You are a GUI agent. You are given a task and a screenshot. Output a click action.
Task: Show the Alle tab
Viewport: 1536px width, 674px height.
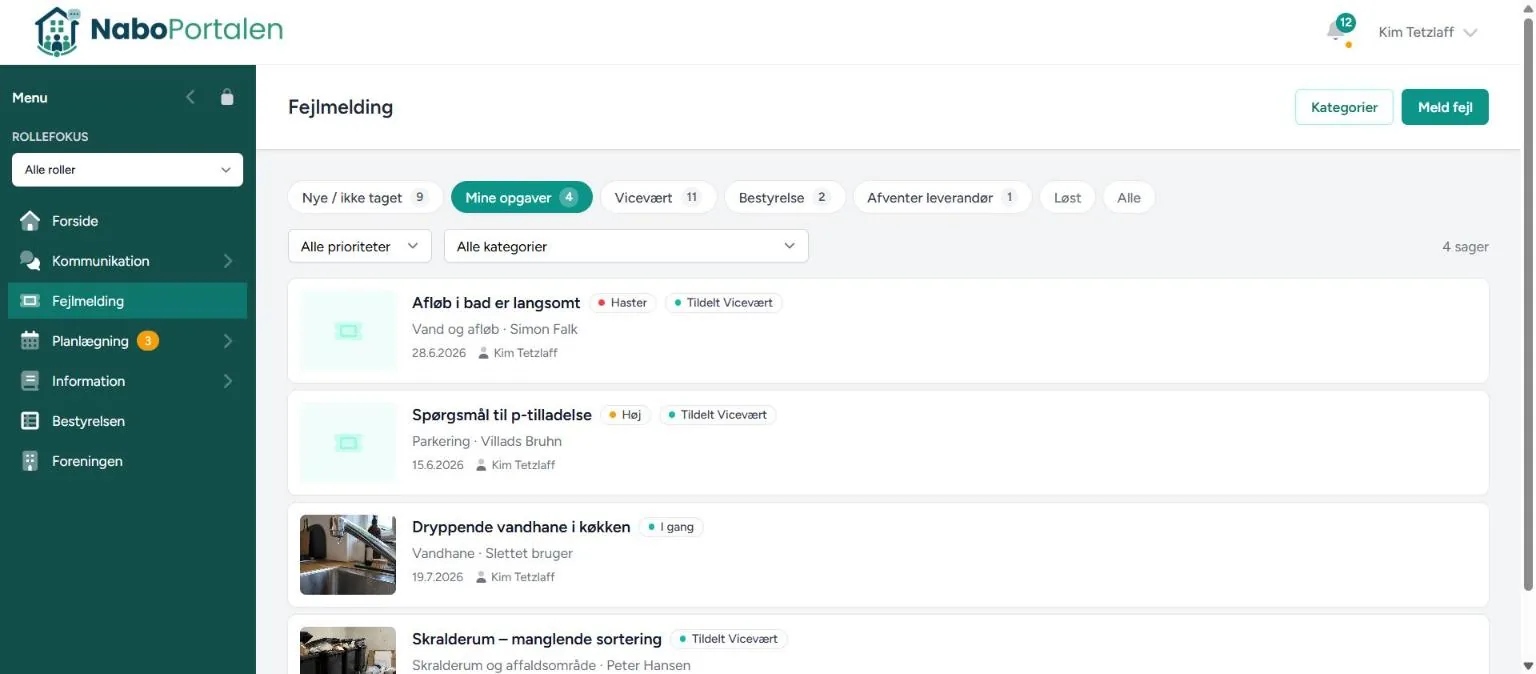click(x=1129, y=198)
